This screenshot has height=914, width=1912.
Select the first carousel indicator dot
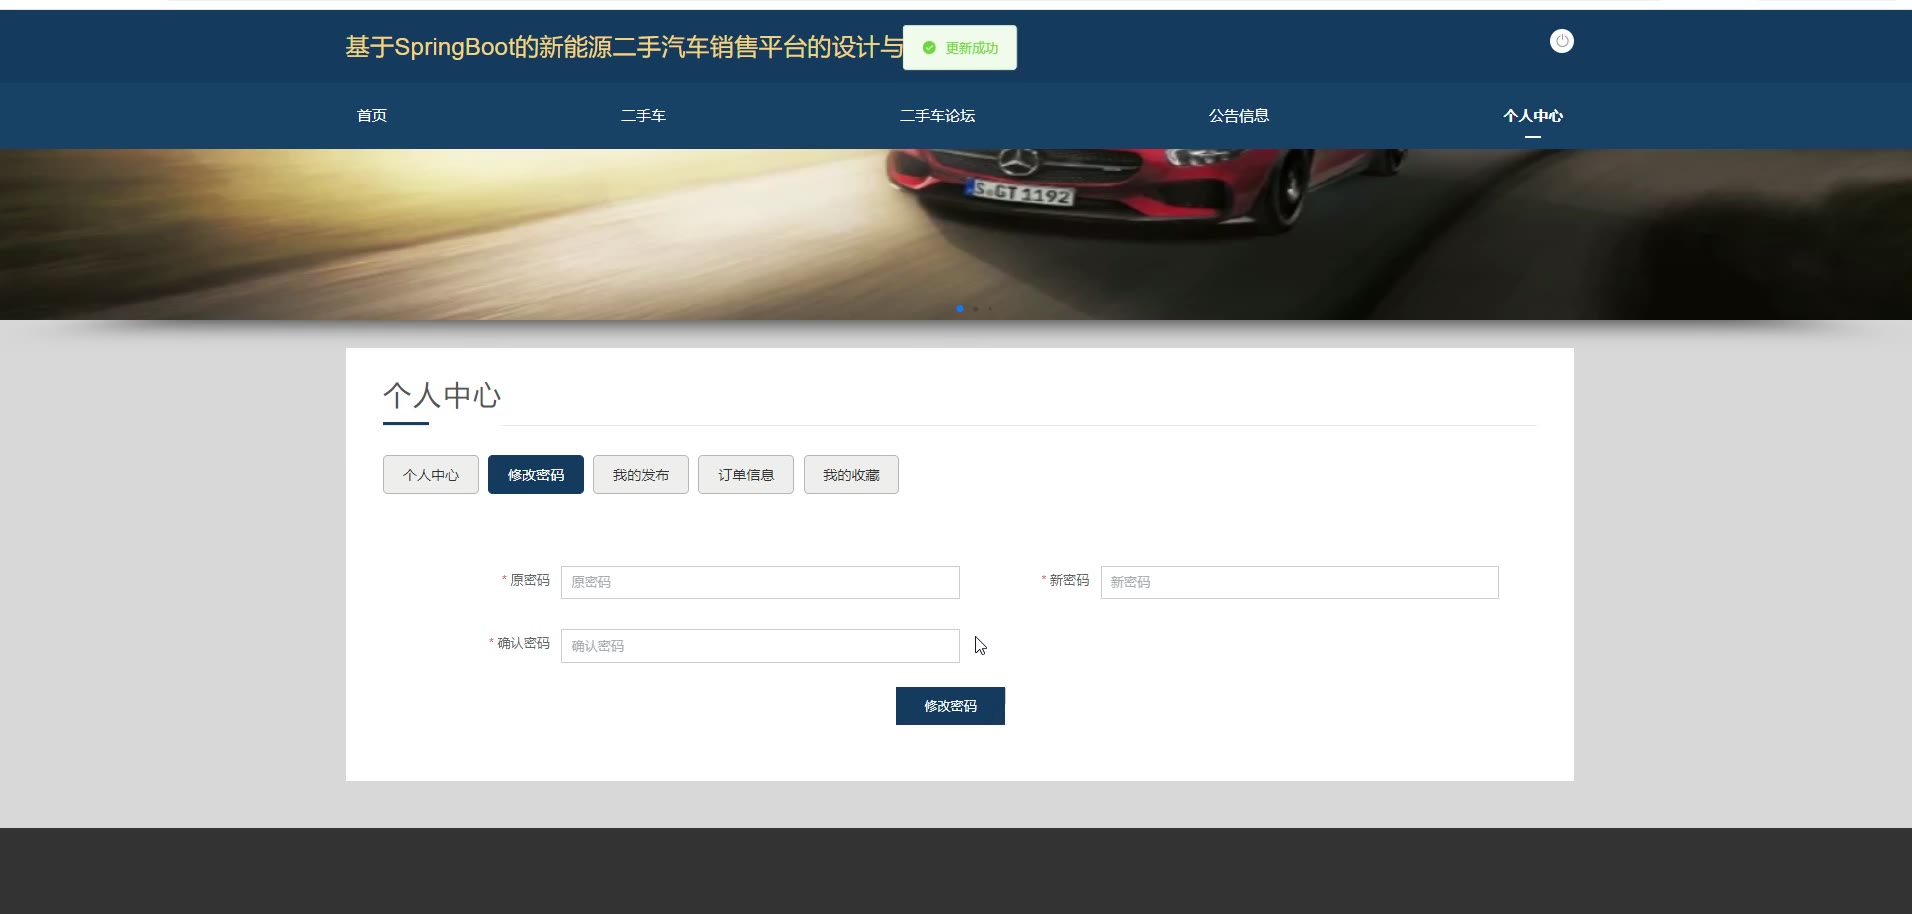[960, 309]
